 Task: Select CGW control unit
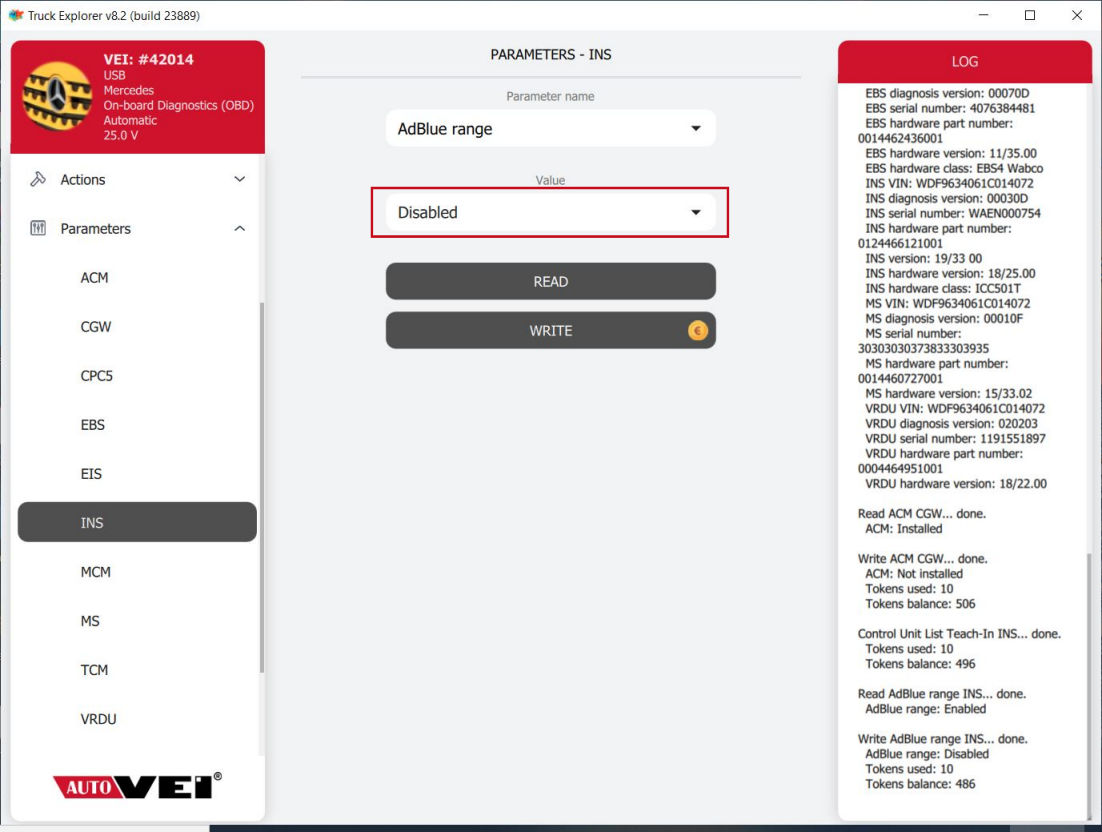tap(95, 327)
